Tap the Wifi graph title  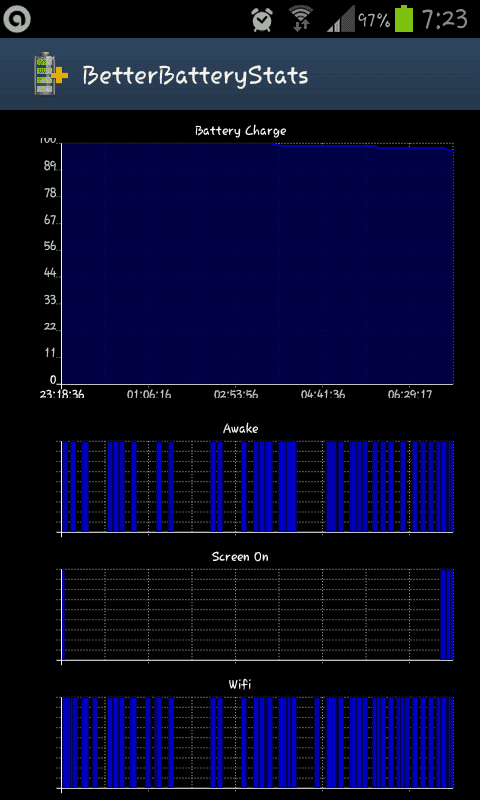pos(240,684)
